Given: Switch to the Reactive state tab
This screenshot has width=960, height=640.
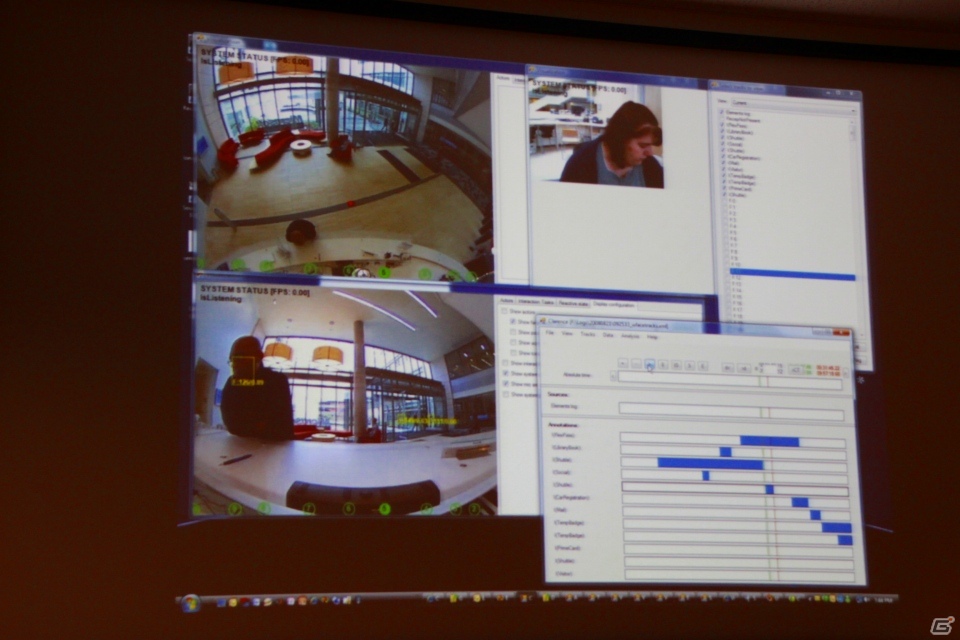Looking at the screenshot, I should pos(573,303).
